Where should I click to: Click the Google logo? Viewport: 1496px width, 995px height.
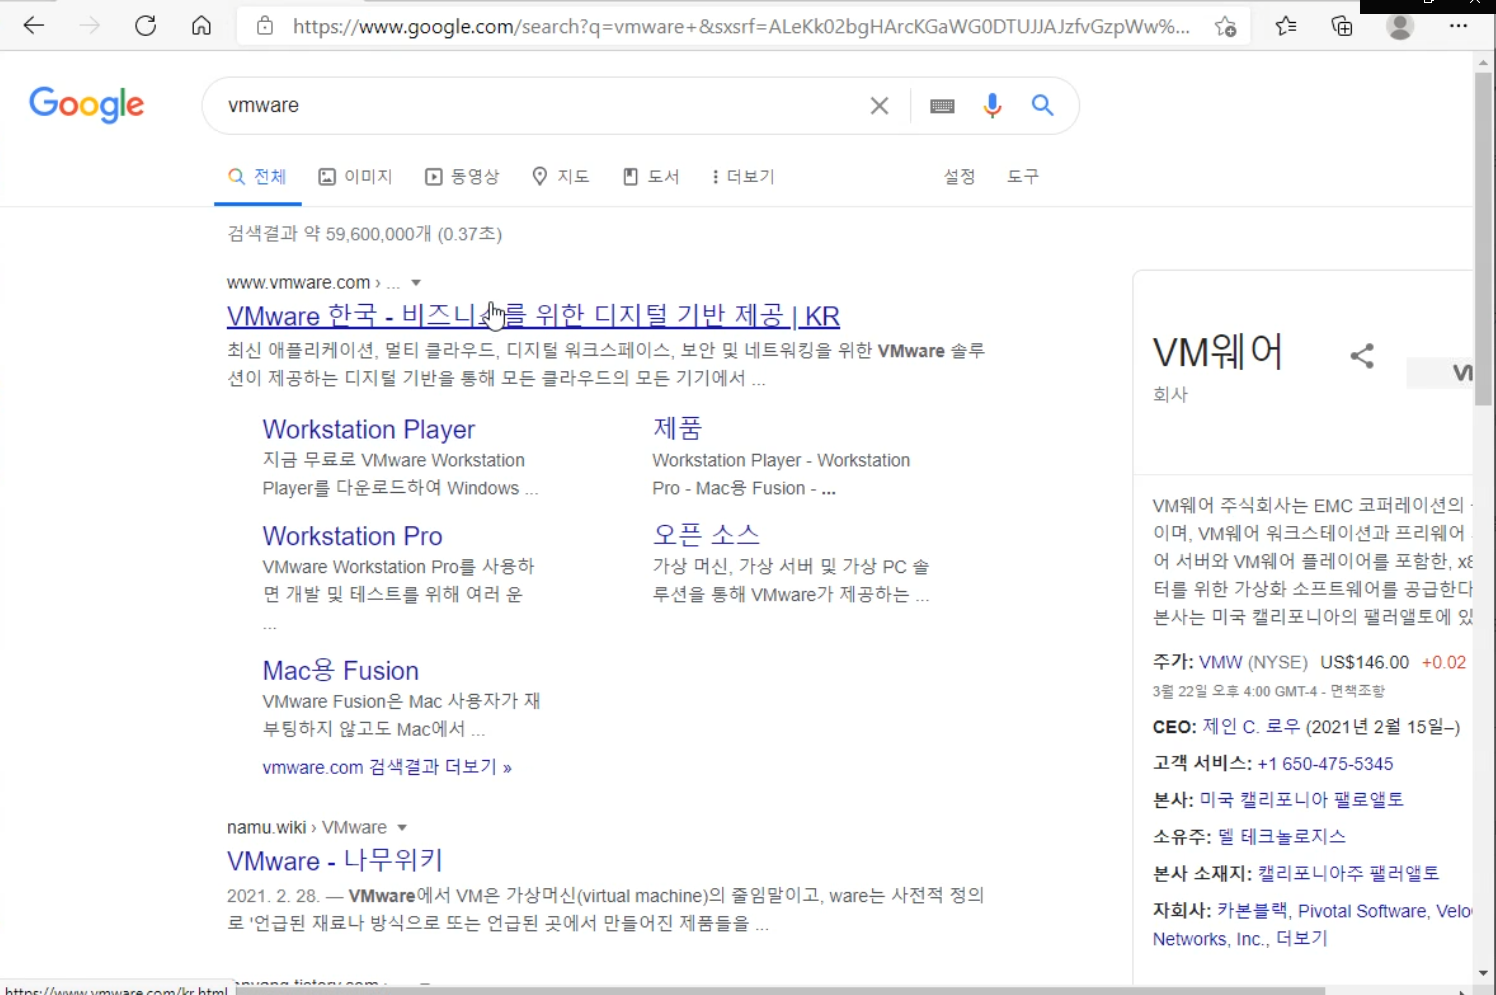86,104
